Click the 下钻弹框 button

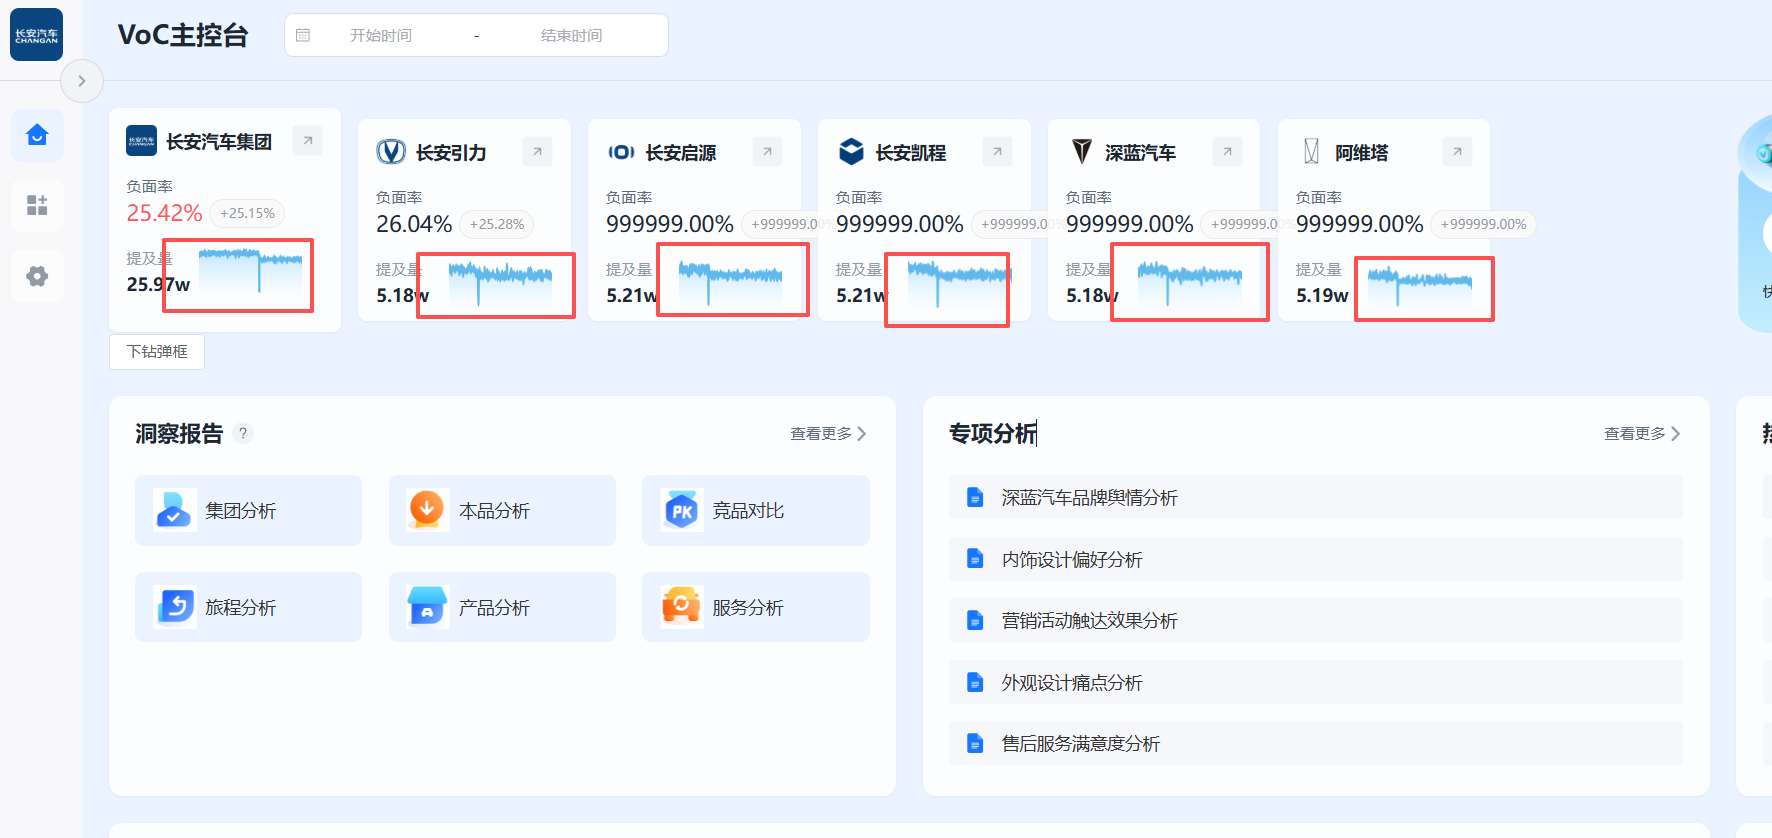[x=157, y=352]
